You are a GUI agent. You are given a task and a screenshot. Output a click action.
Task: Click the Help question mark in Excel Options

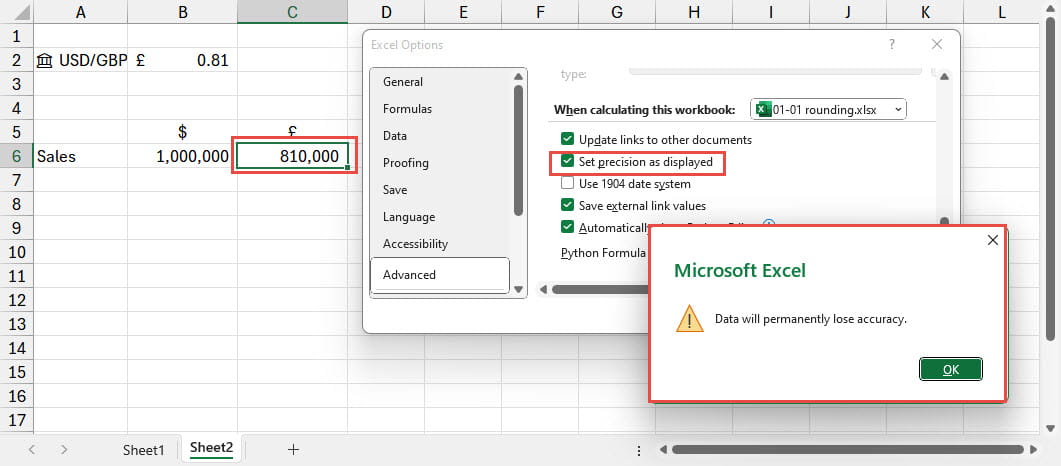[891, 45]
